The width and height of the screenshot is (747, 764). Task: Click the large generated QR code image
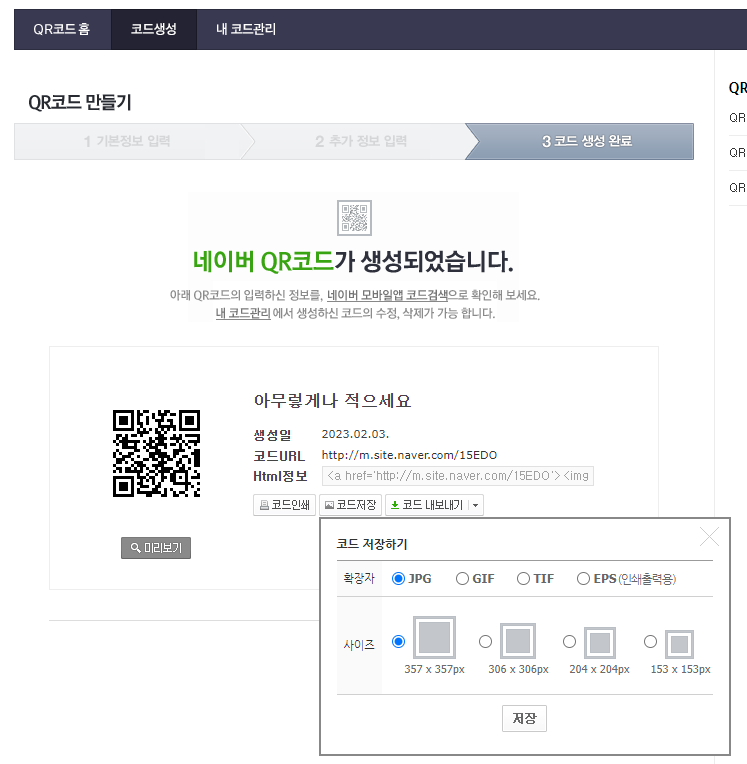click(156, 454)
